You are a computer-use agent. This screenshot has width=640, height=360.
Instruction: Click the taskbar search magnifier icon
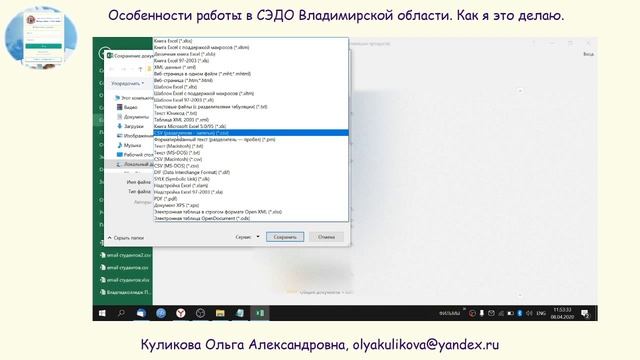121,313
